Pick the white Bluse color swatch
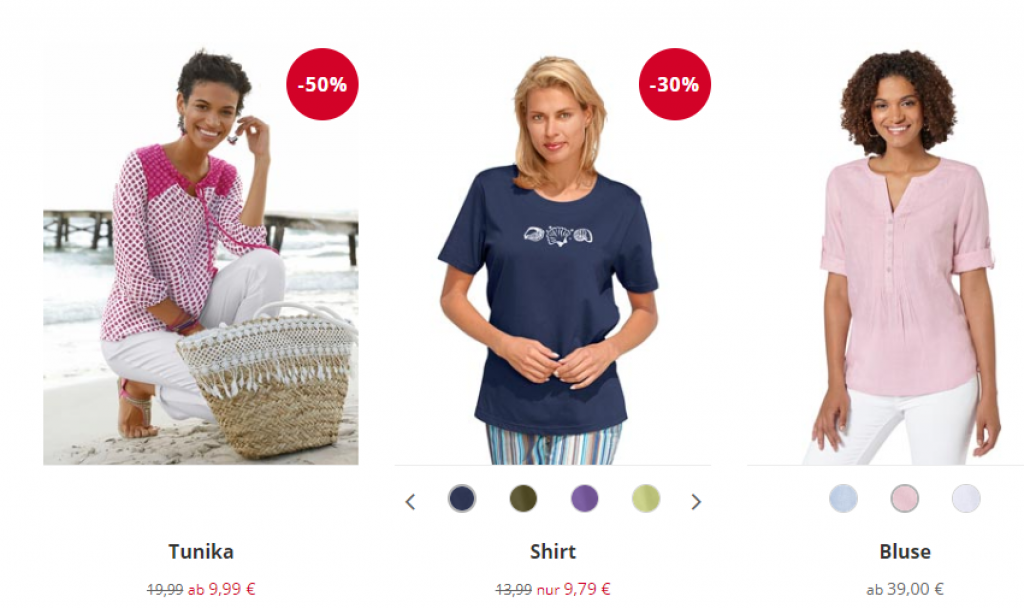The width and height of the screenshot is (1024, 608). [x=966, y=499]
